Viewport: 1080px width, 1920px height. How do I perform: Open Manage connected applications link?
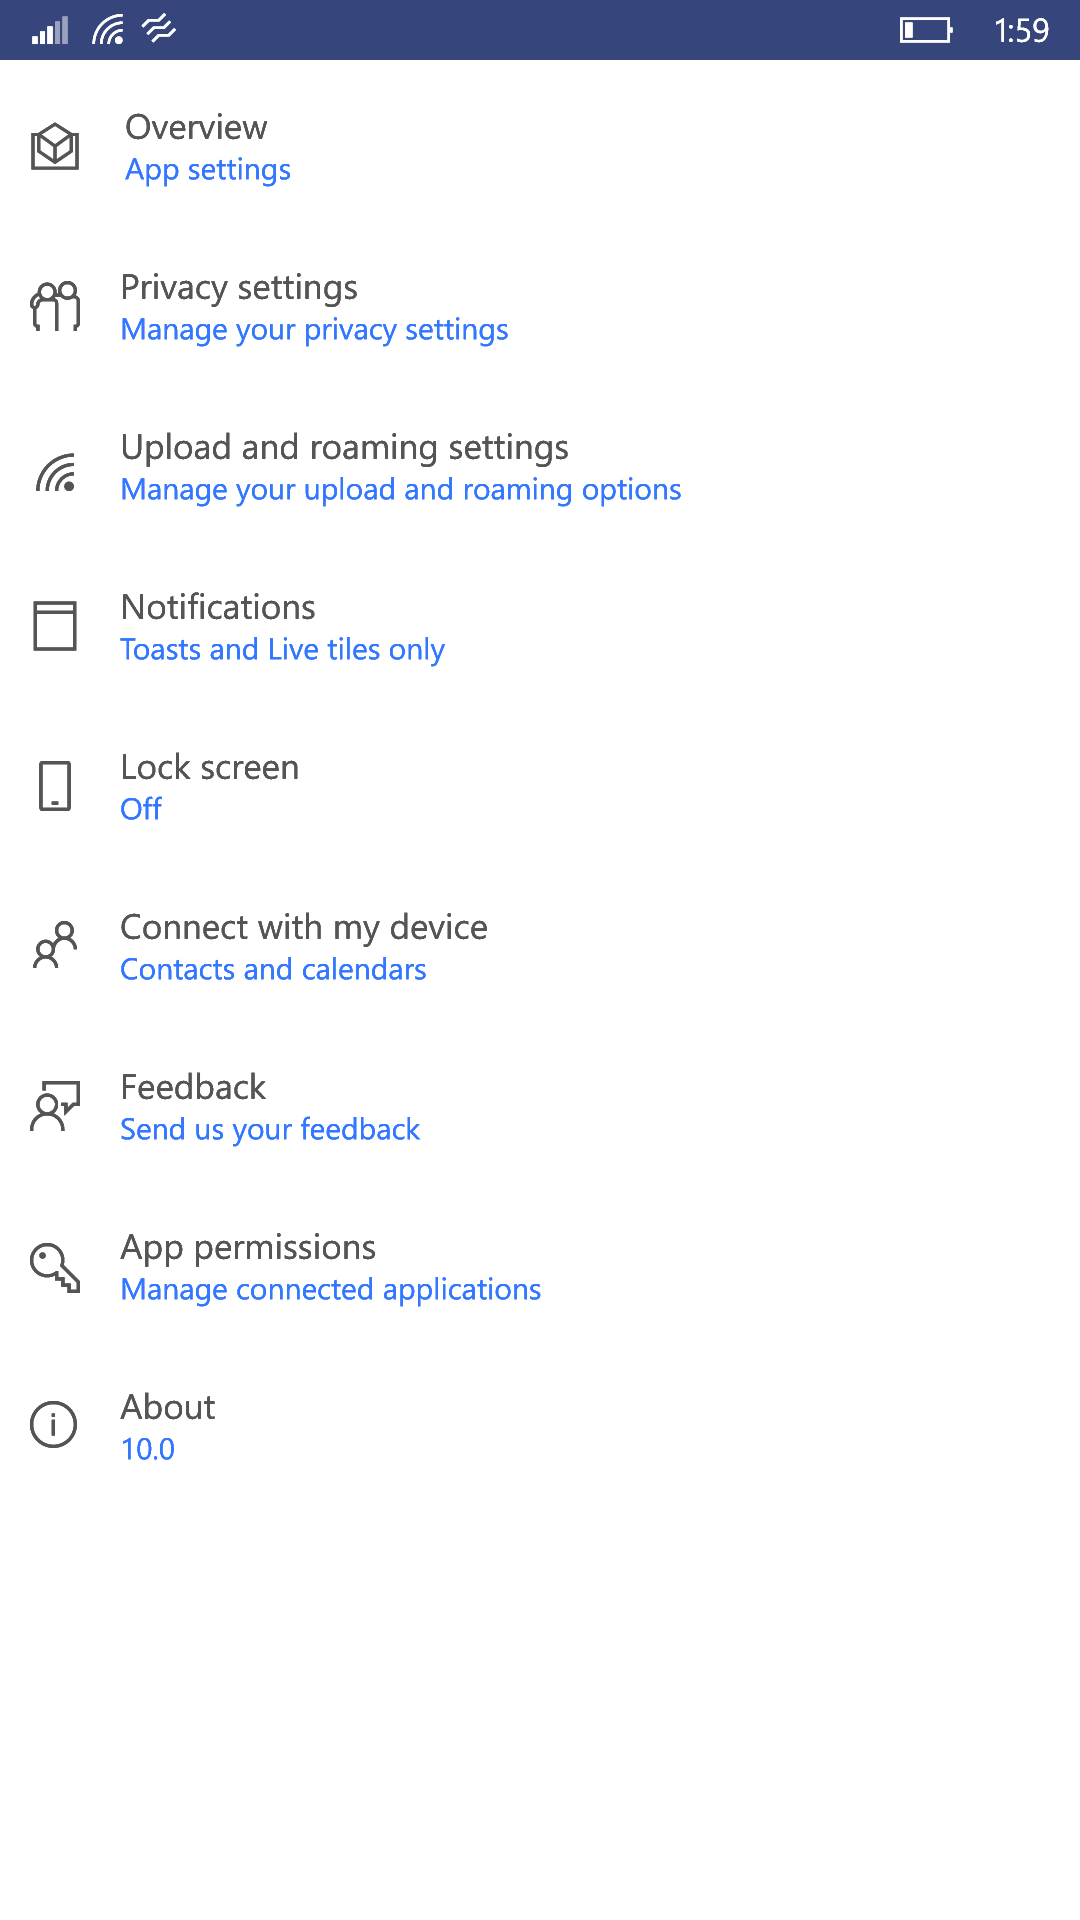(331, 1290)
